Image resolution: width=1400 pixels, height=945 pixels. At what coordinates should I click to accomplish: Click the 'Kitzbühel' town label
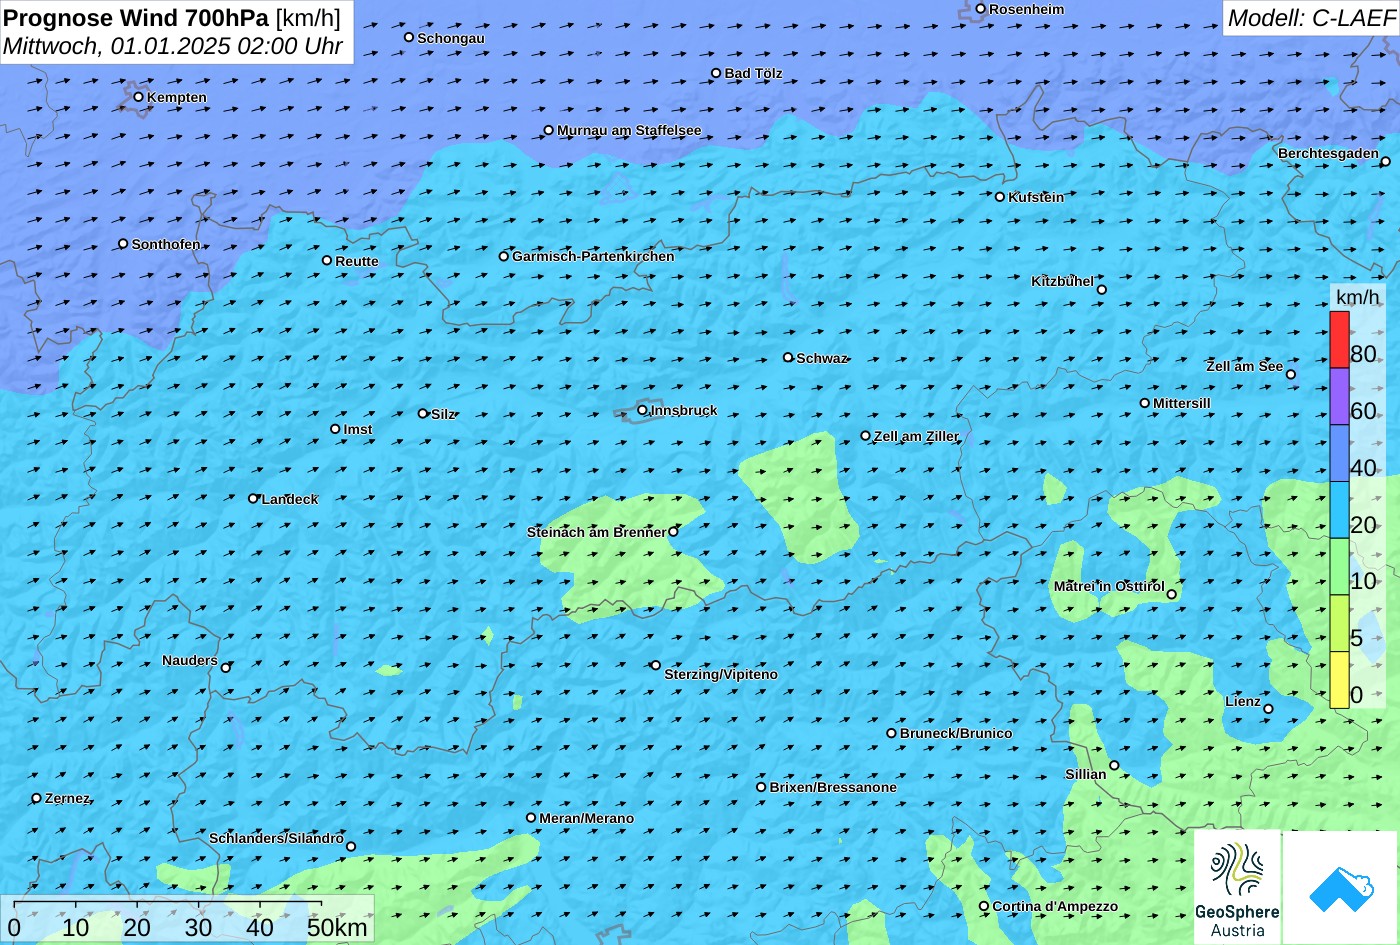click(1062, 281)
